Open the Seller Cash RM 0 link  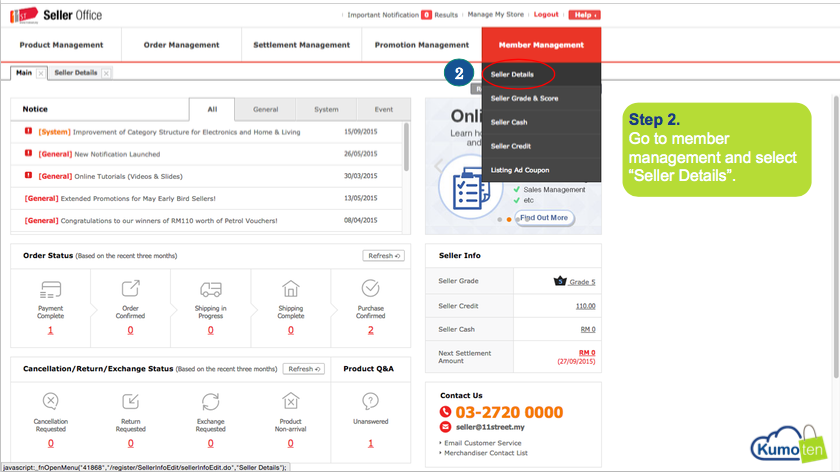pyautogui.click(x=588, y=329)
